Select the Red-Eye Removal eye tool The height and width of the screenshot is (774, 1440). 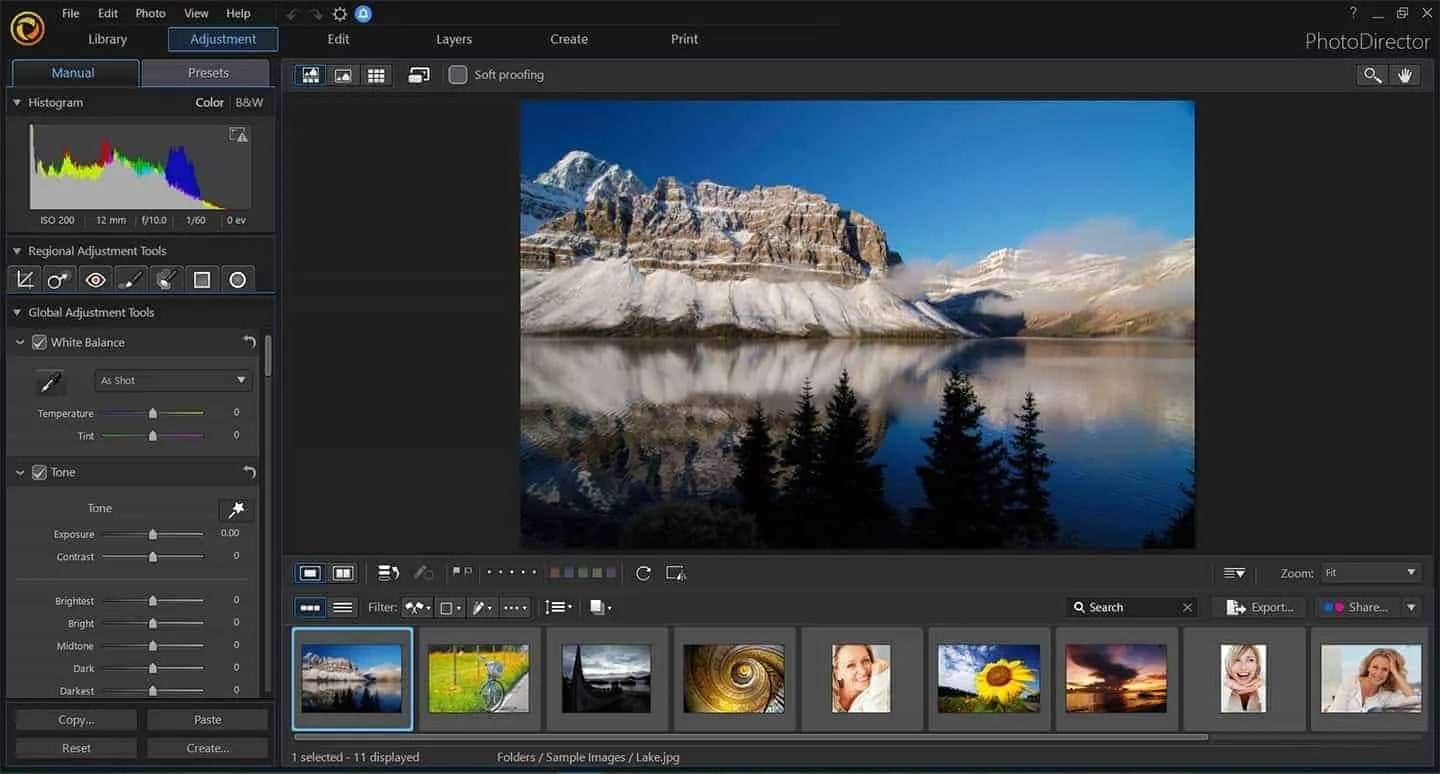[95, 280]
